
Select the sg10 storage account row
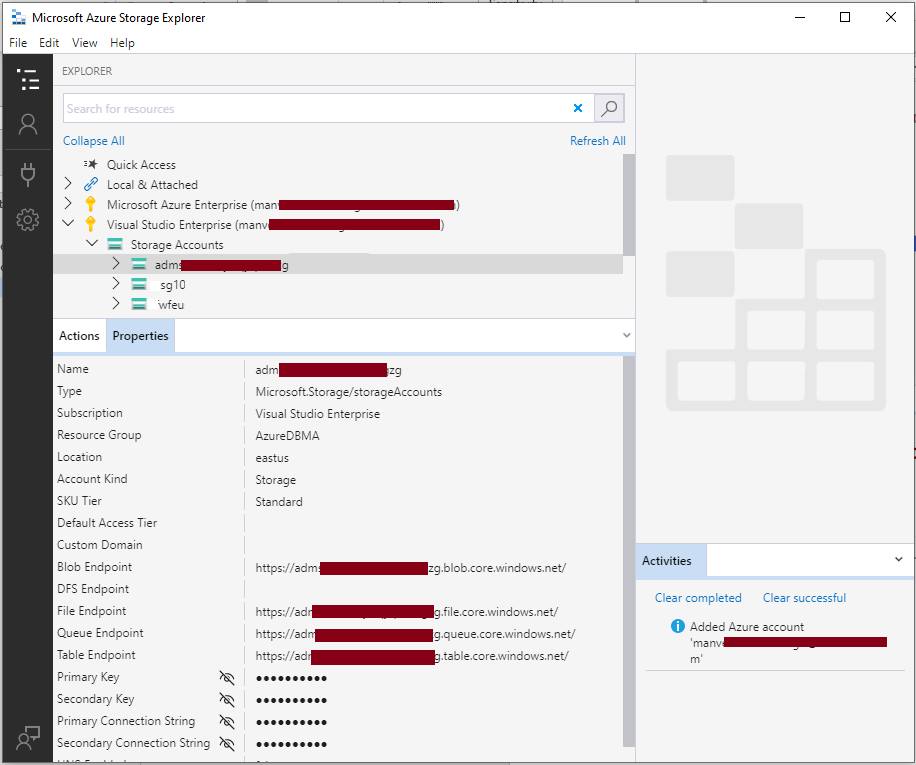(x=338, y=284)
